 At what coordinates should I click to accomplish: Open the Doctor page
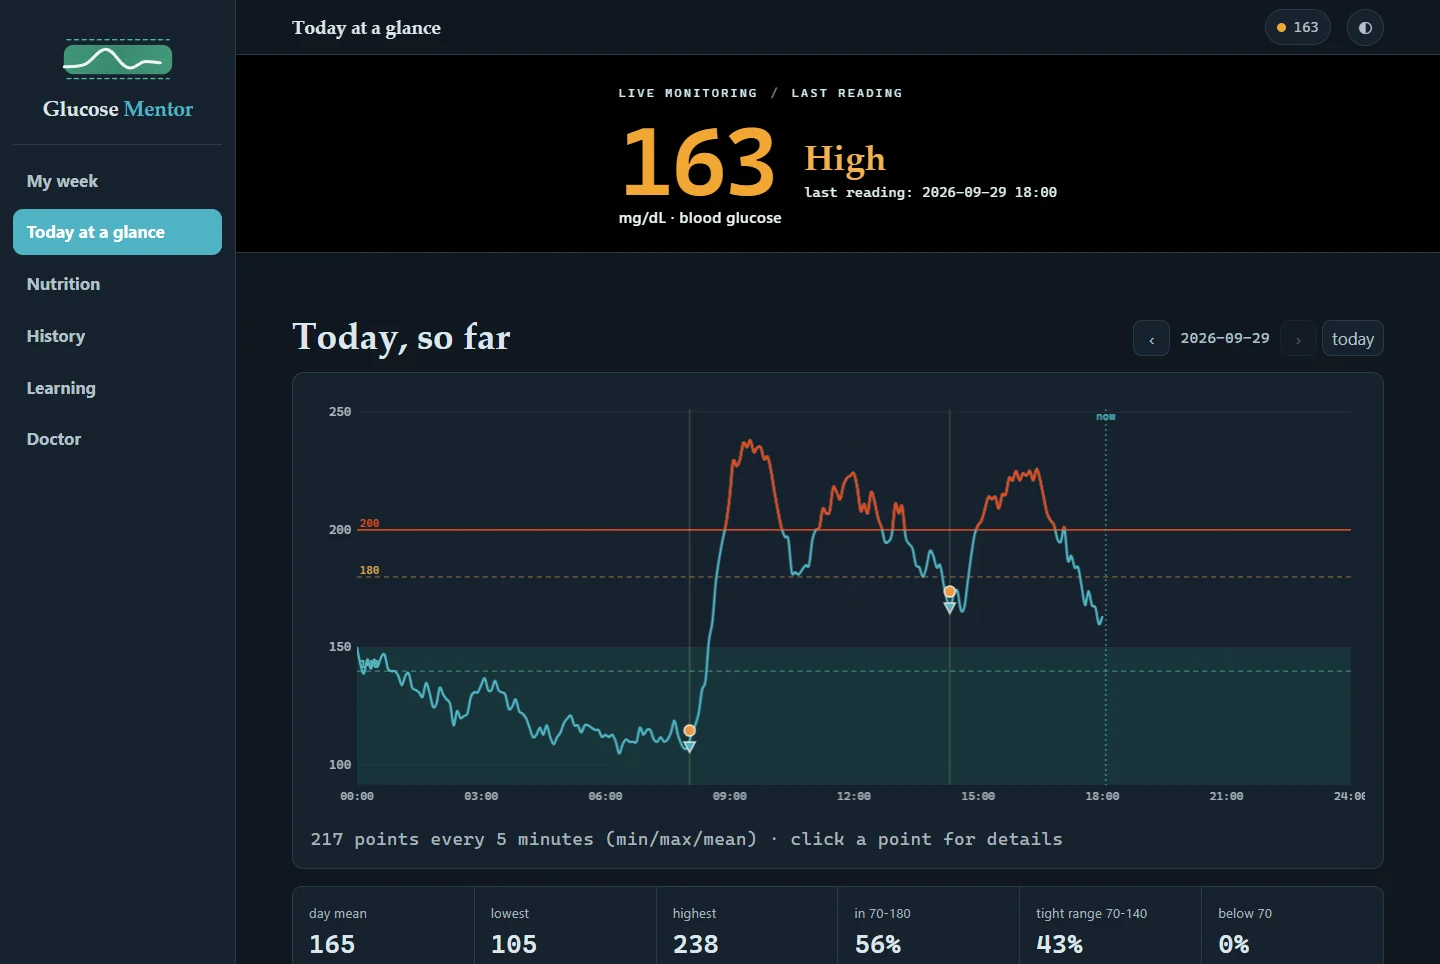point(117,439)
